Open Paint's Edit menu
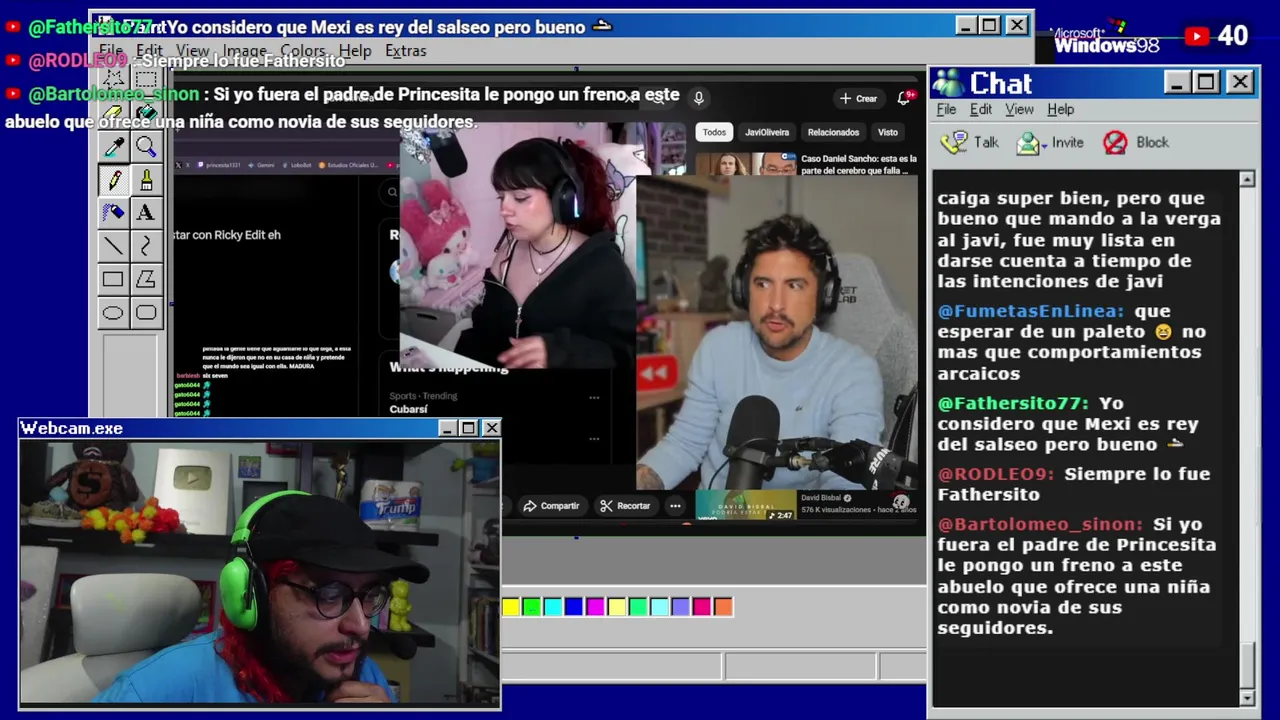Image resolution: width=1280 pixels, height=720 pixels. [149, 51]
